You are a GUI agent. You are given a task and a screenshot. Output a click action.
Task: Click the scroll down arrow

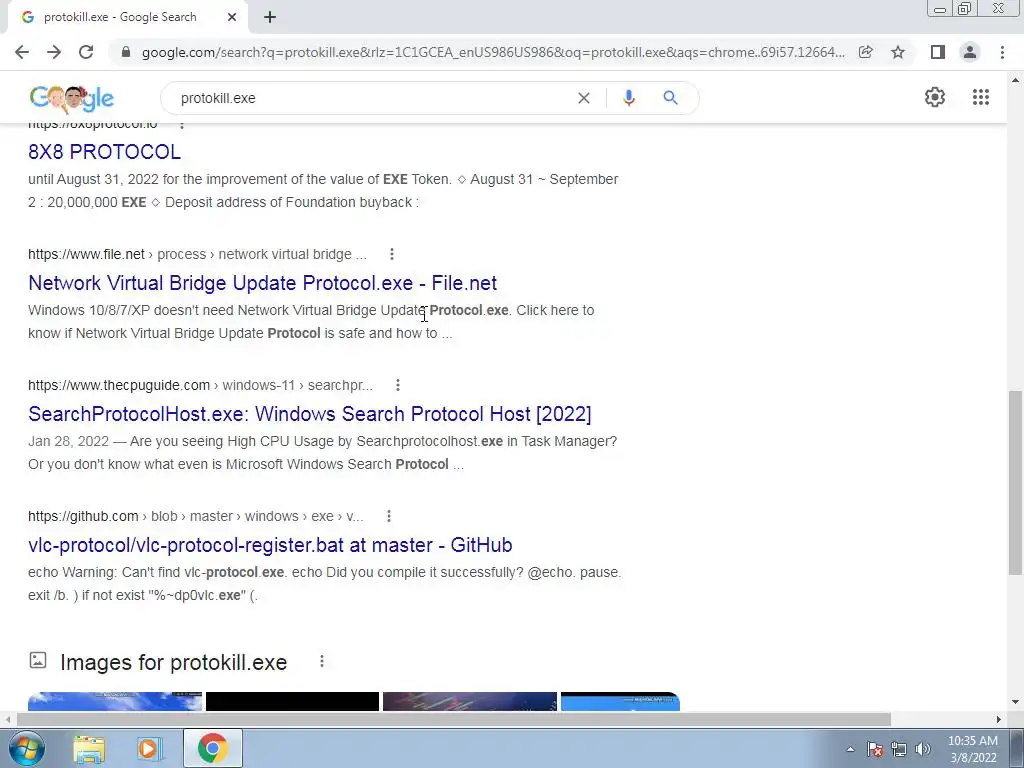1015,703
